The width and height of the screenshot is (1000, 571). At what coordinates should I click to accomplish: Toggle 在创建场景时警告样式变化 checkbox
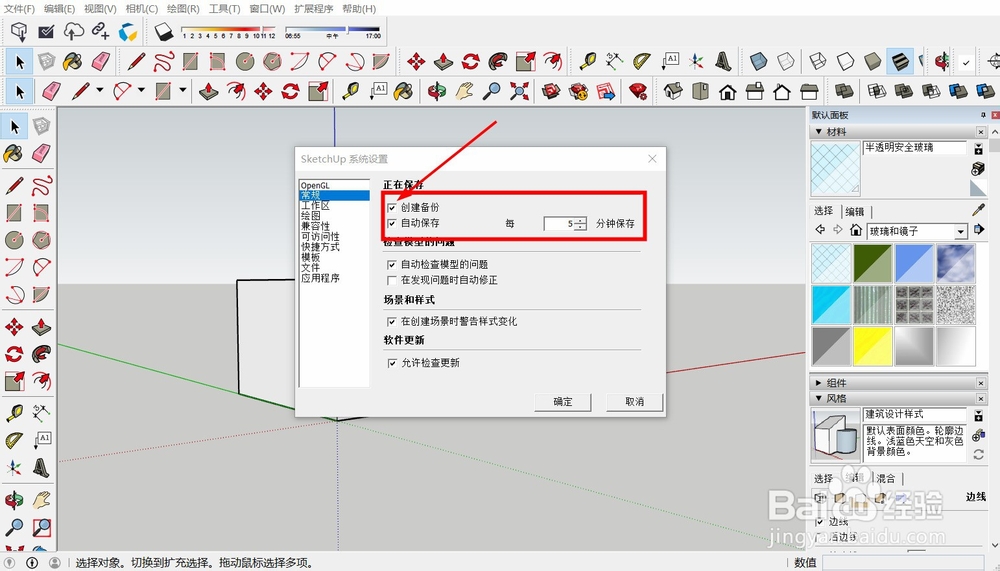392,322
